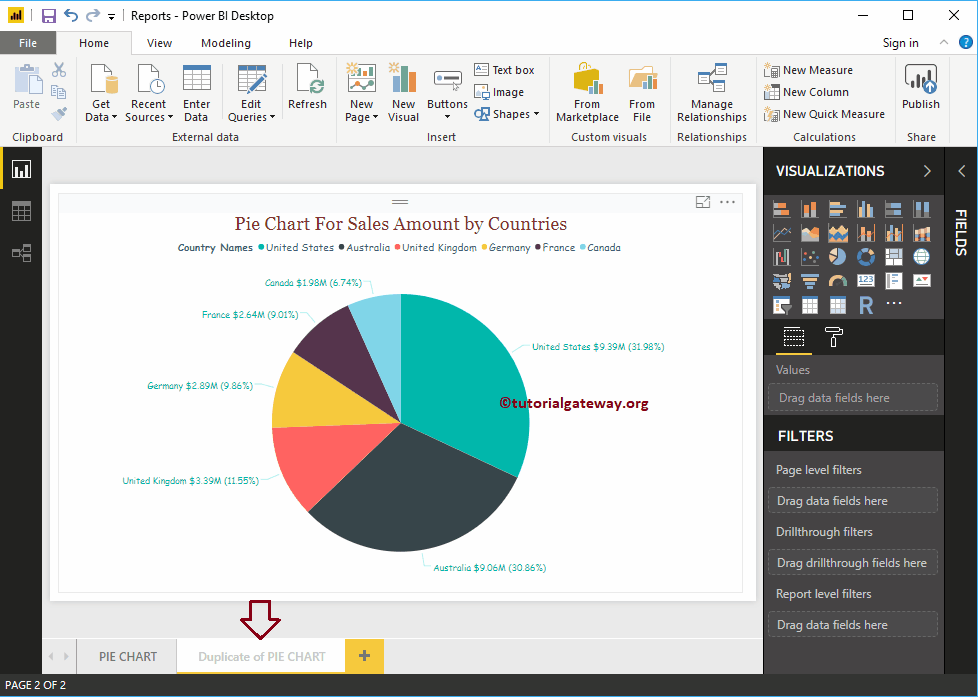Viewport: 978px width, 697px height.
Task: Select the Treemap visualization icon
Action: [893, 256]
